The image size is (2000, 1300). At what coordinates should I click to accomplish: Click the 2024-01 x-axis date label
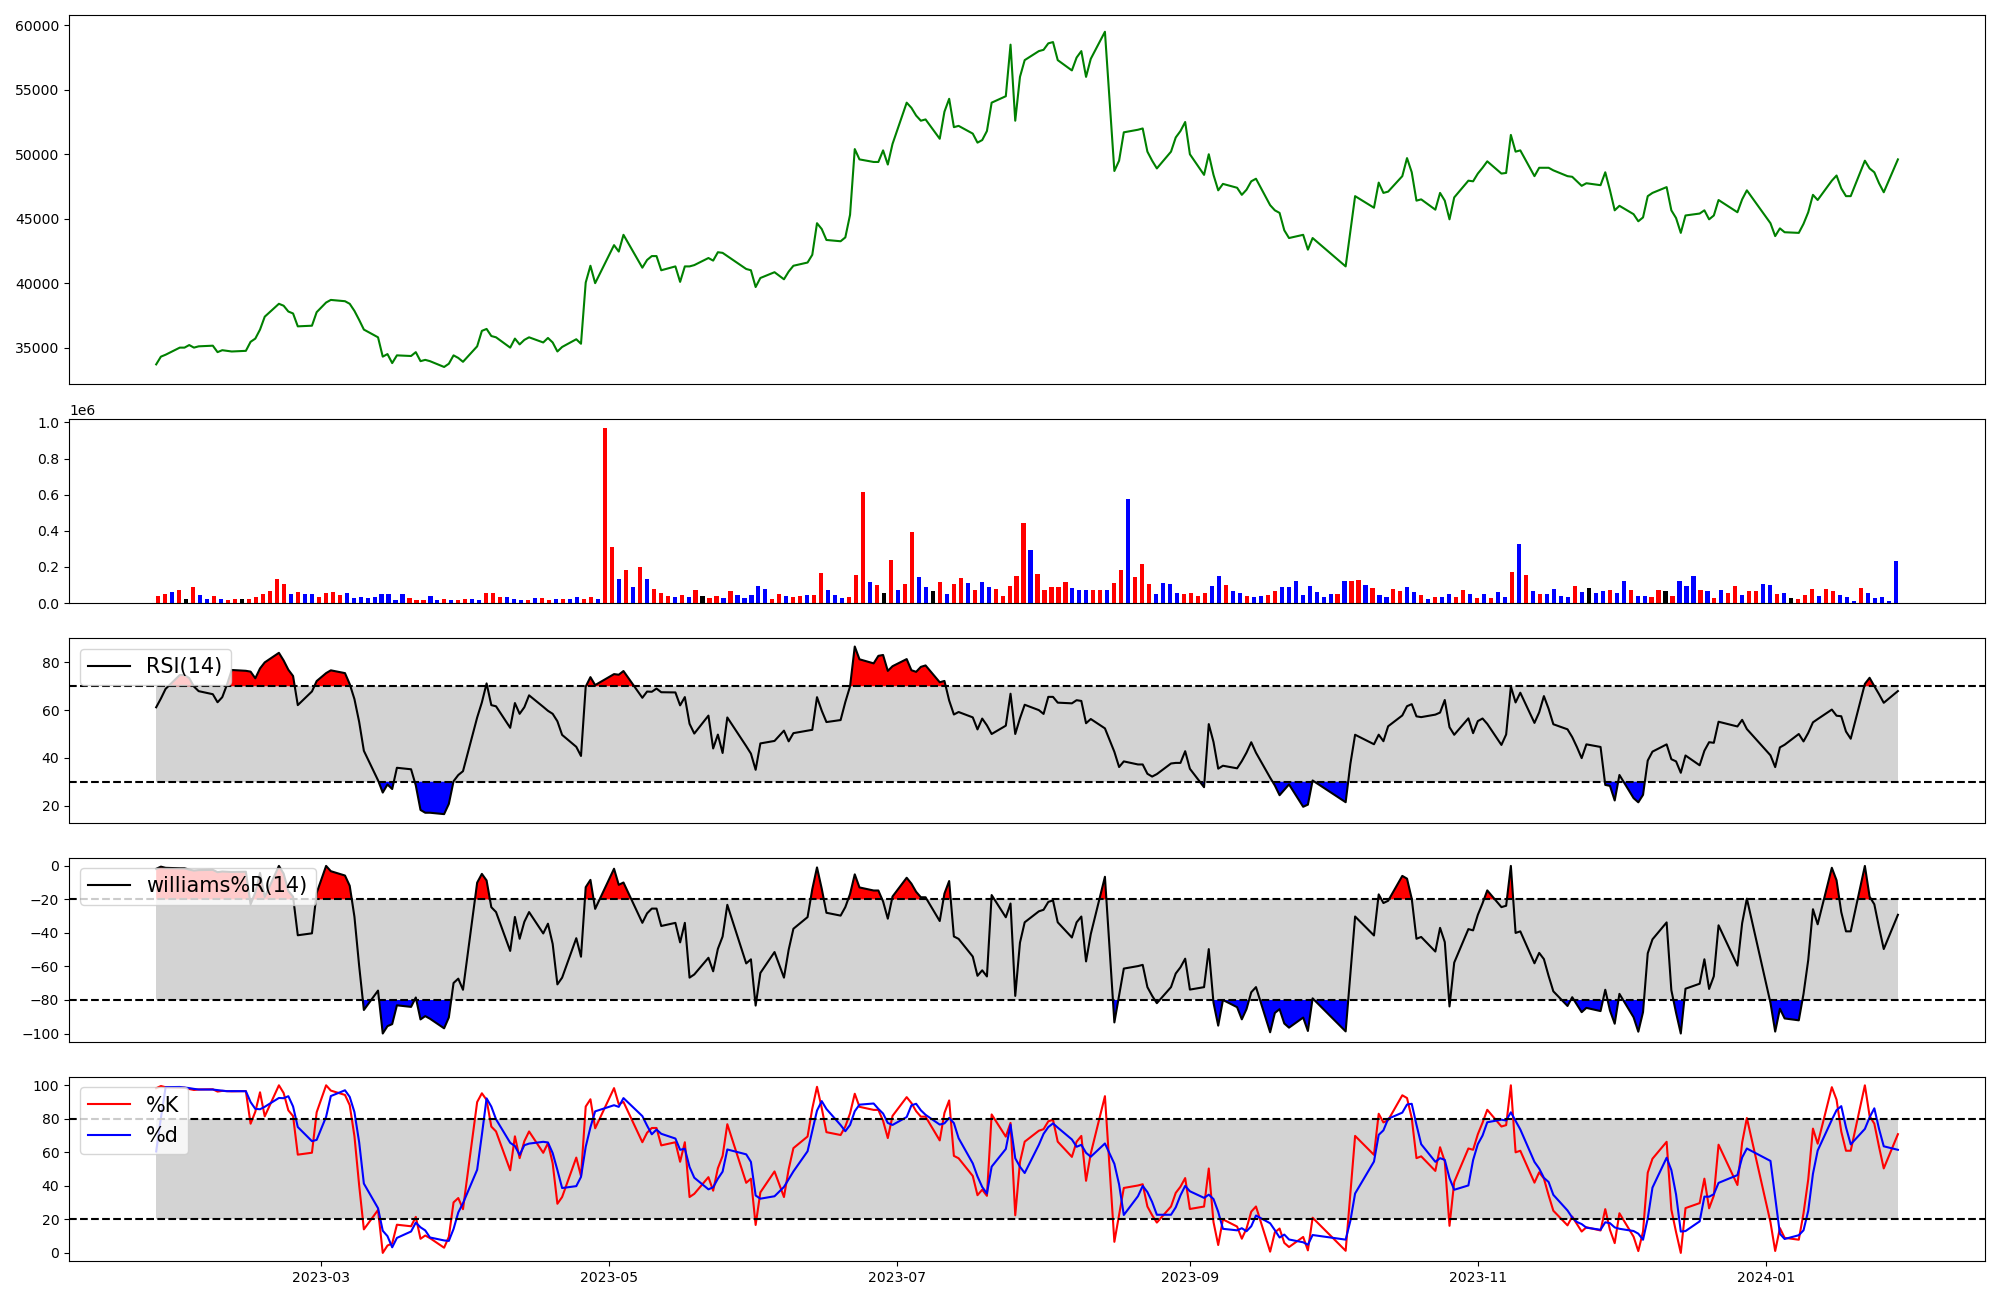coord(1766,1277)
